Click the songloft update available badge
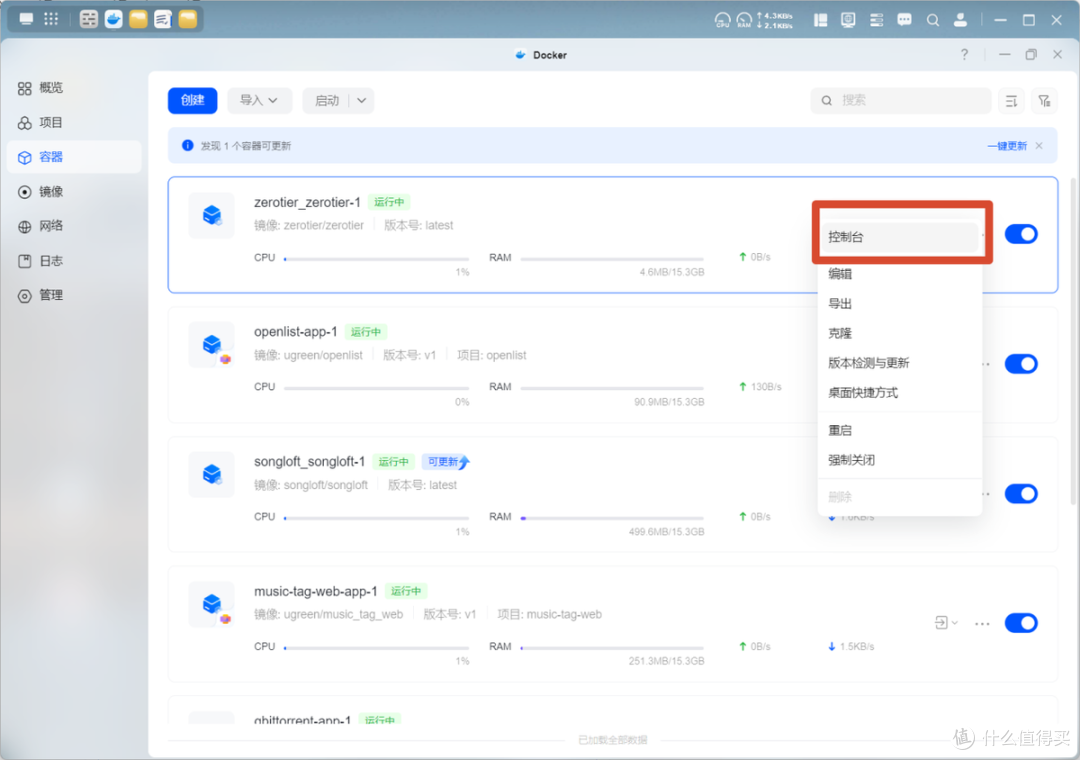The width and height of the screenshot is (1080, 760). tap(446, 462)
